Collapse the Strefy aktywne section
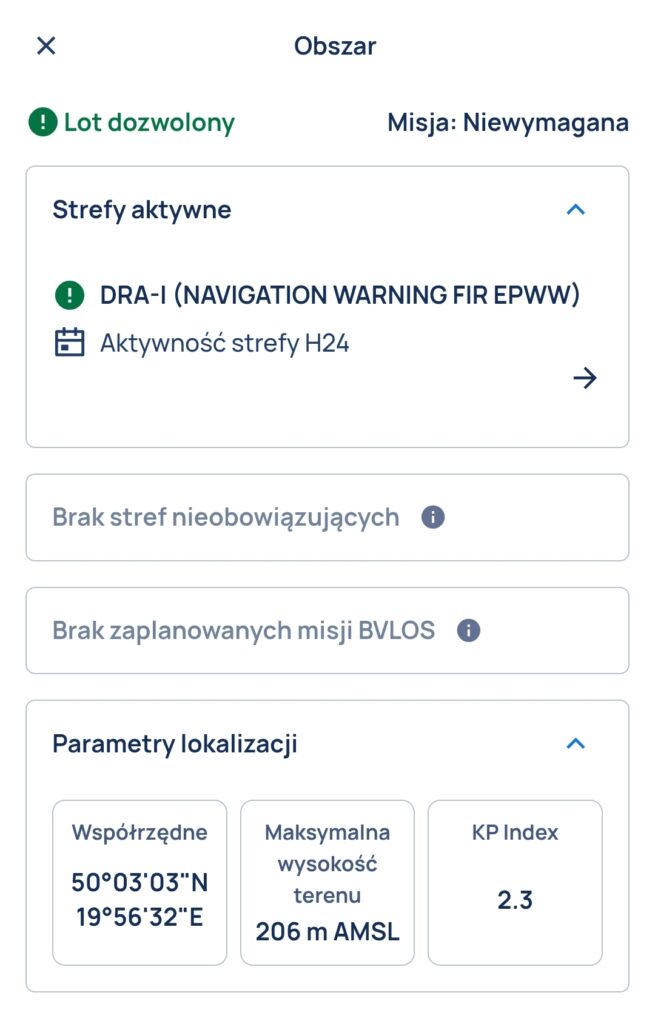655x1024 pixels. [575, 210]
